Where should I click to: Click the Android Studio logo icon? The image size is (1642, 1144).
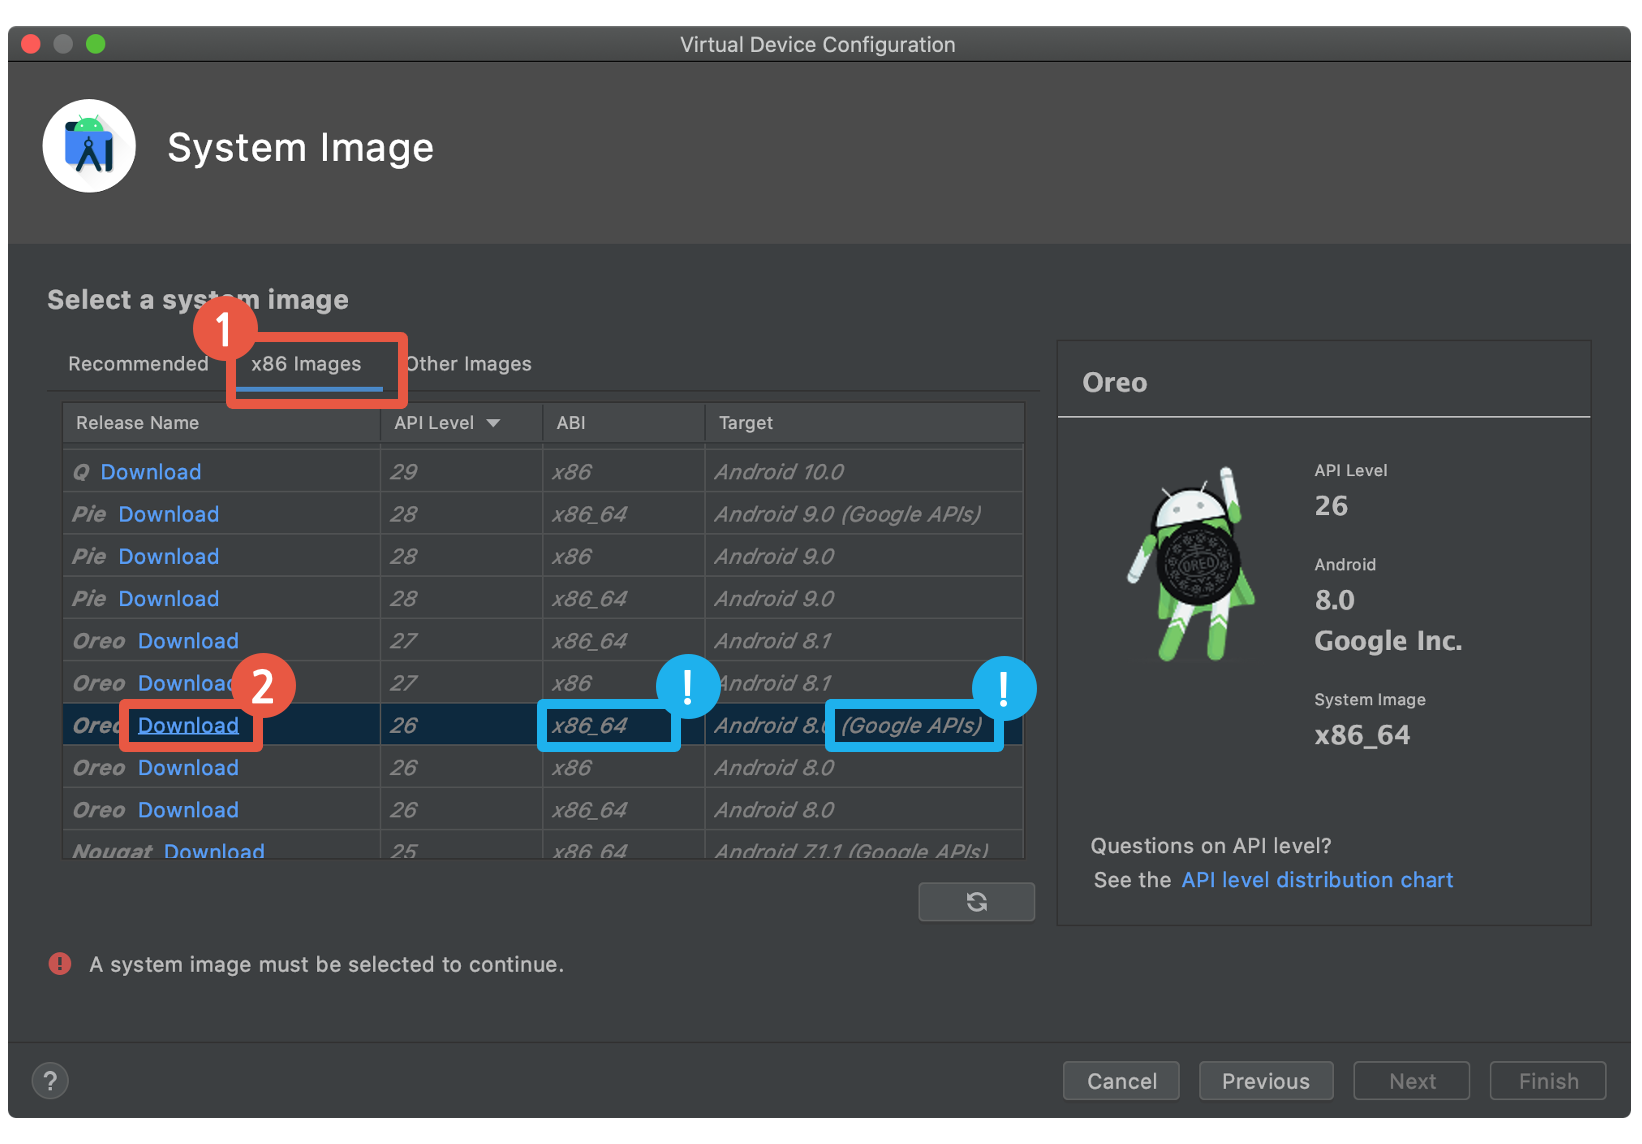(x=89, y=146)
